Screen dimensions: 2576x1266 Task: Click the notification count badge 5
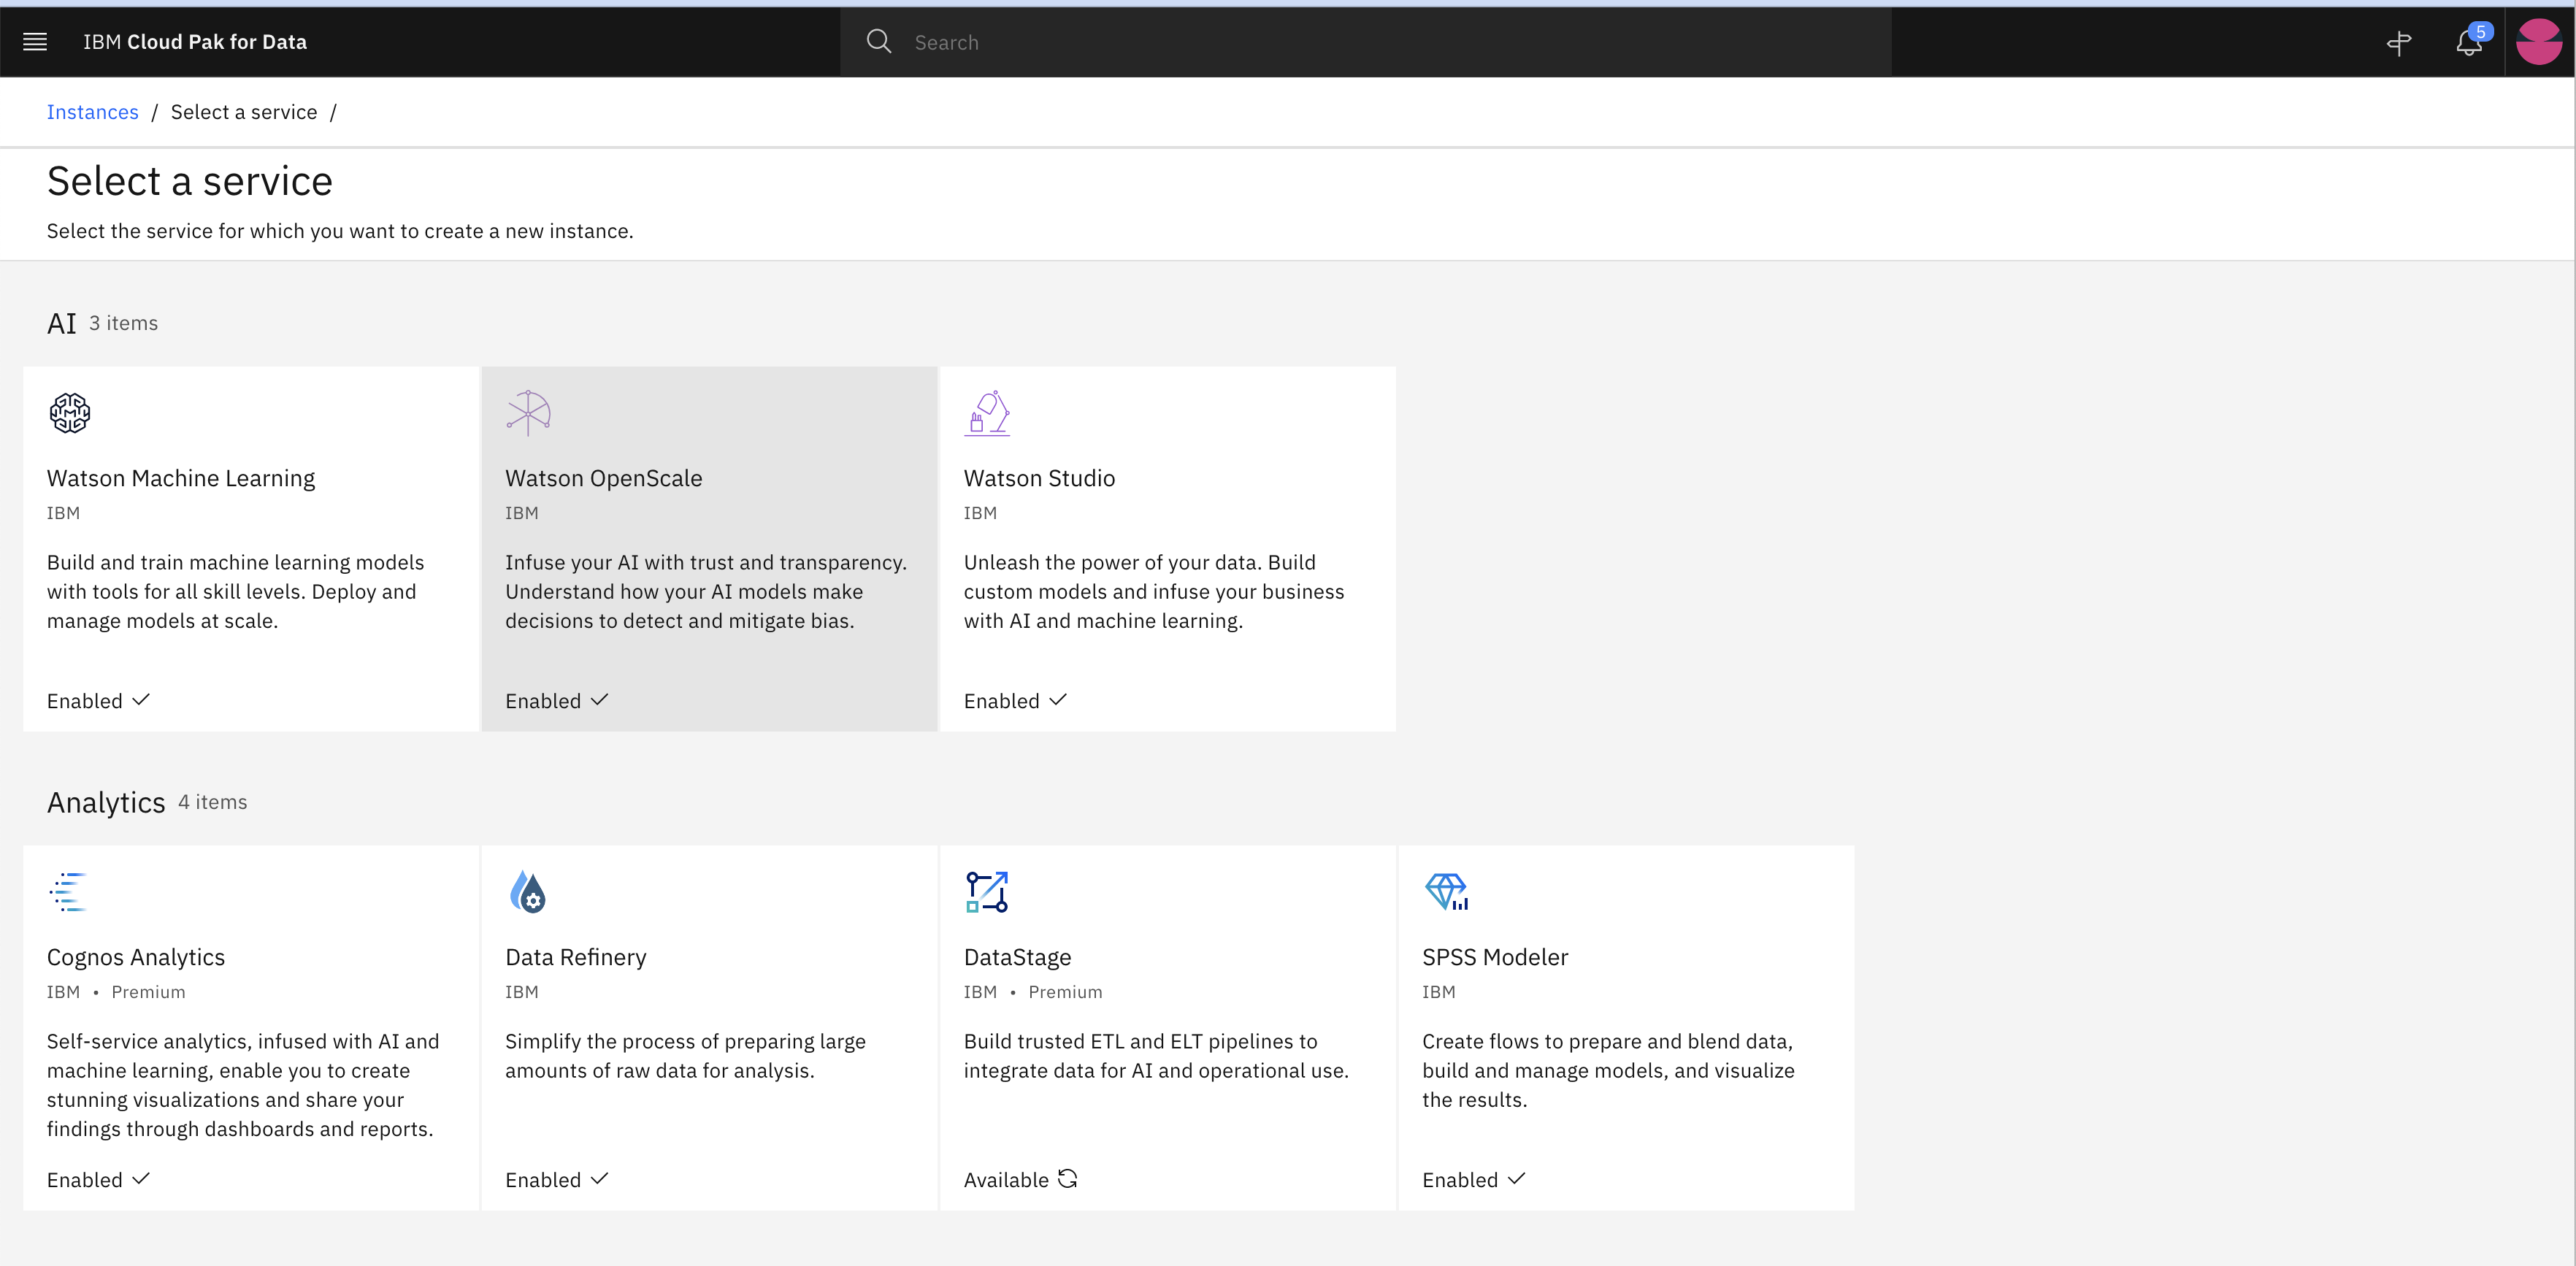point(2481,32)
